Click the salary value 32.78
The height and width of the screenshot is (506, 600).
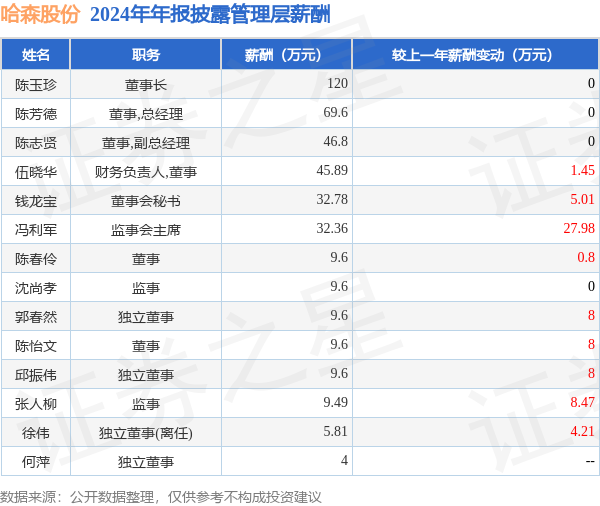coord(332,199)
